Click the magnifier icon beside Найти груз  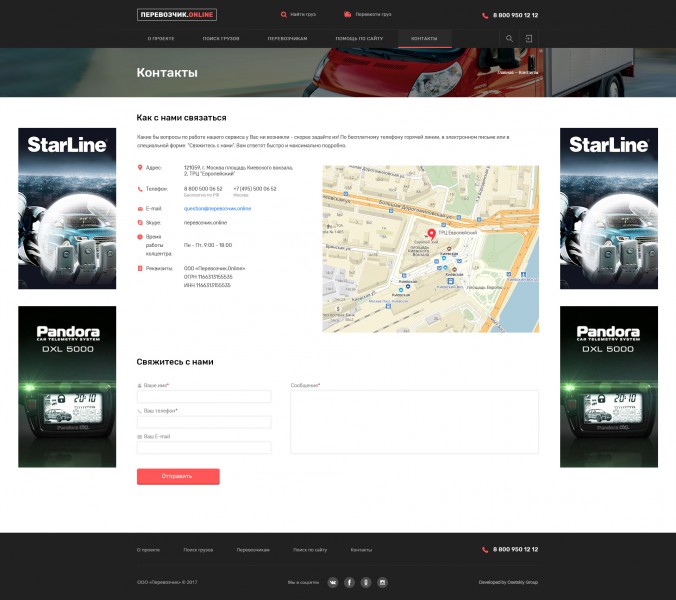click(x=284, y=15)
